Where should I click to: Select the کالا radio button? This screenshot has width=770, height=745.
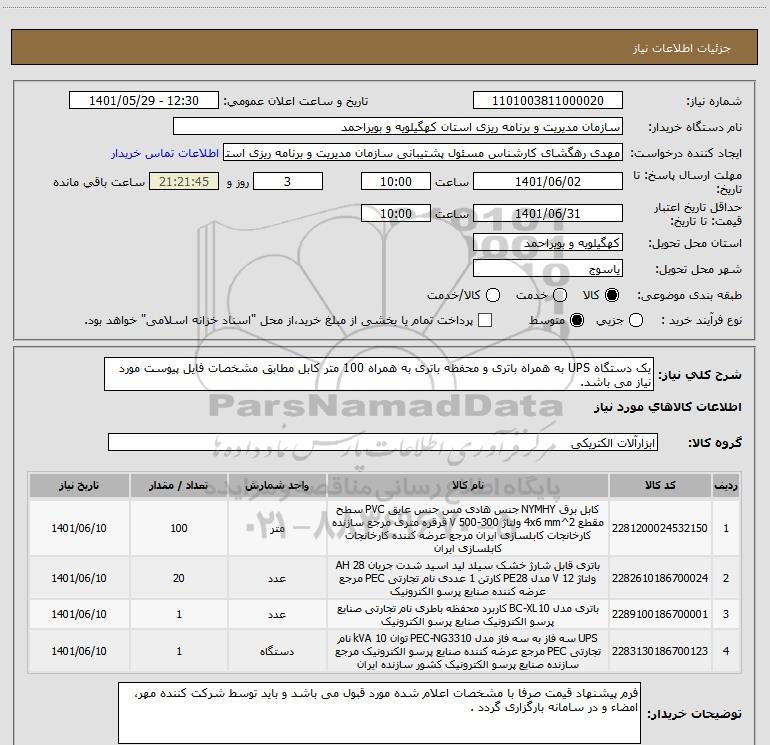(612, 295)
